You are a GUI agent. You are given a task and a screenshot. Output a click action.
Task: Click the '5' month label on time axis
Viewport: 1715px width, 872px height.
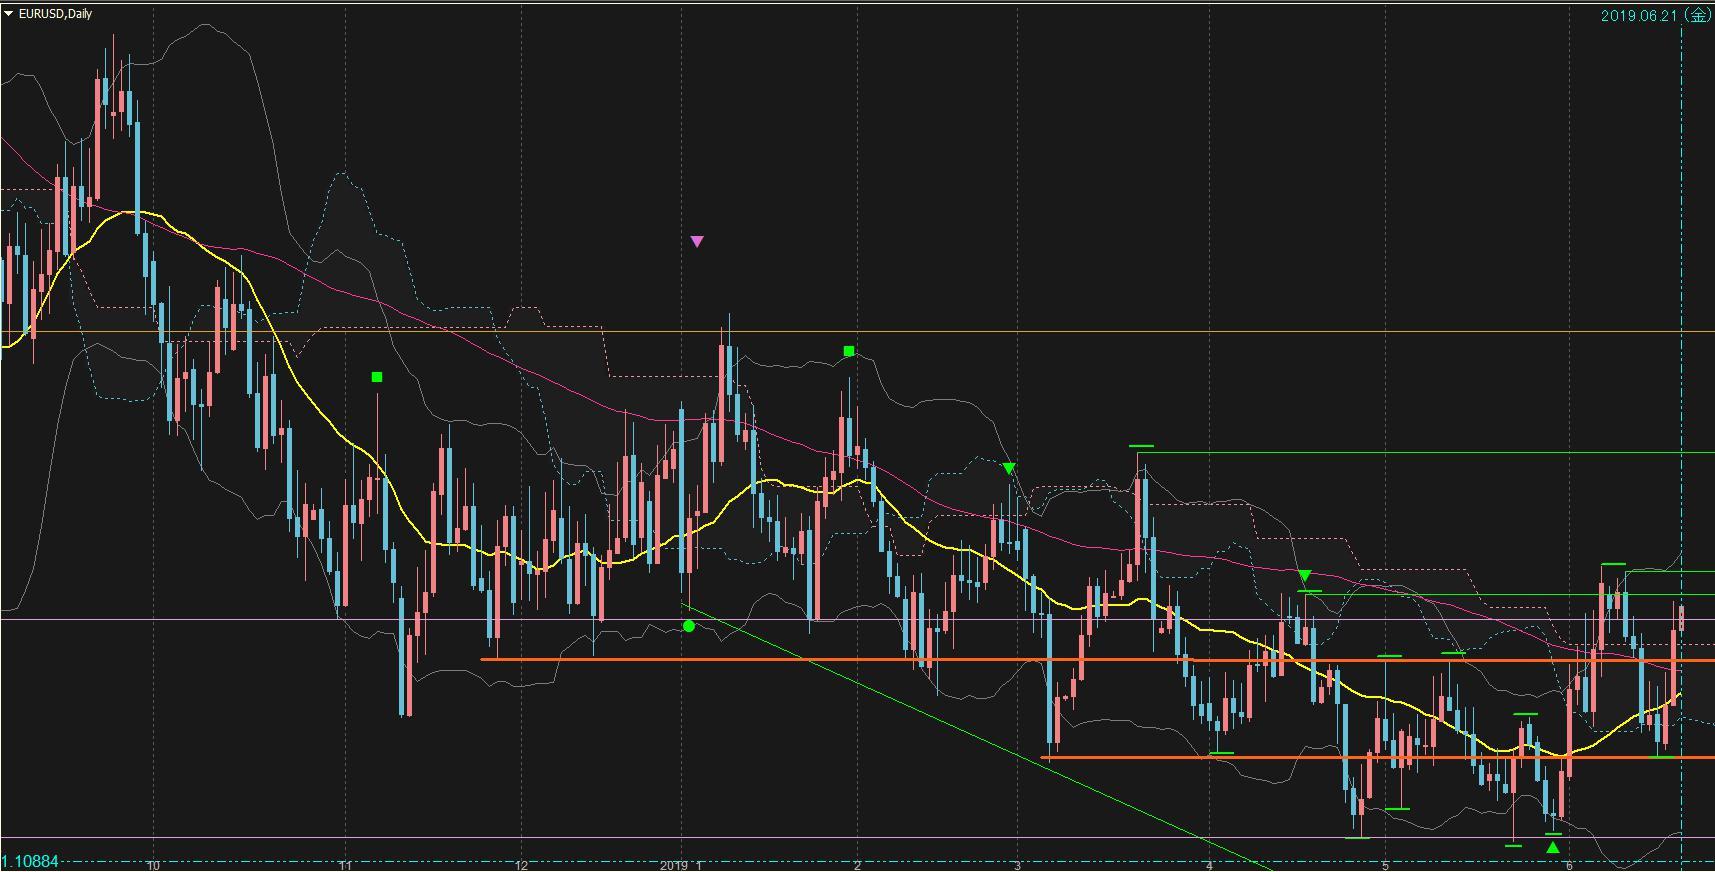[x=1385, y=865]
